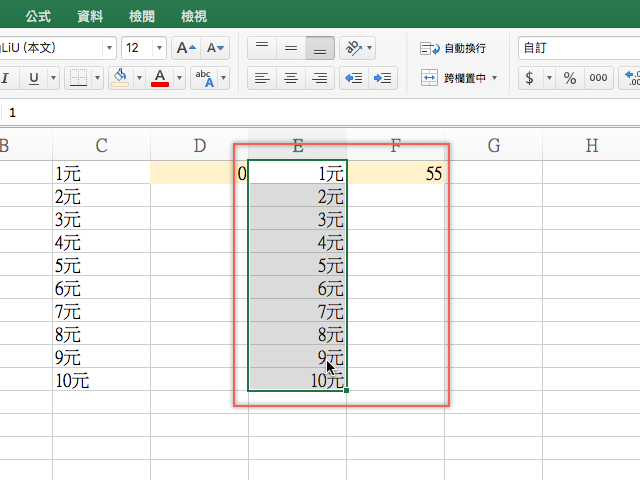
Task: Apply currency format with $ icon
Action: pyautogui.click(x=529, y=78)
